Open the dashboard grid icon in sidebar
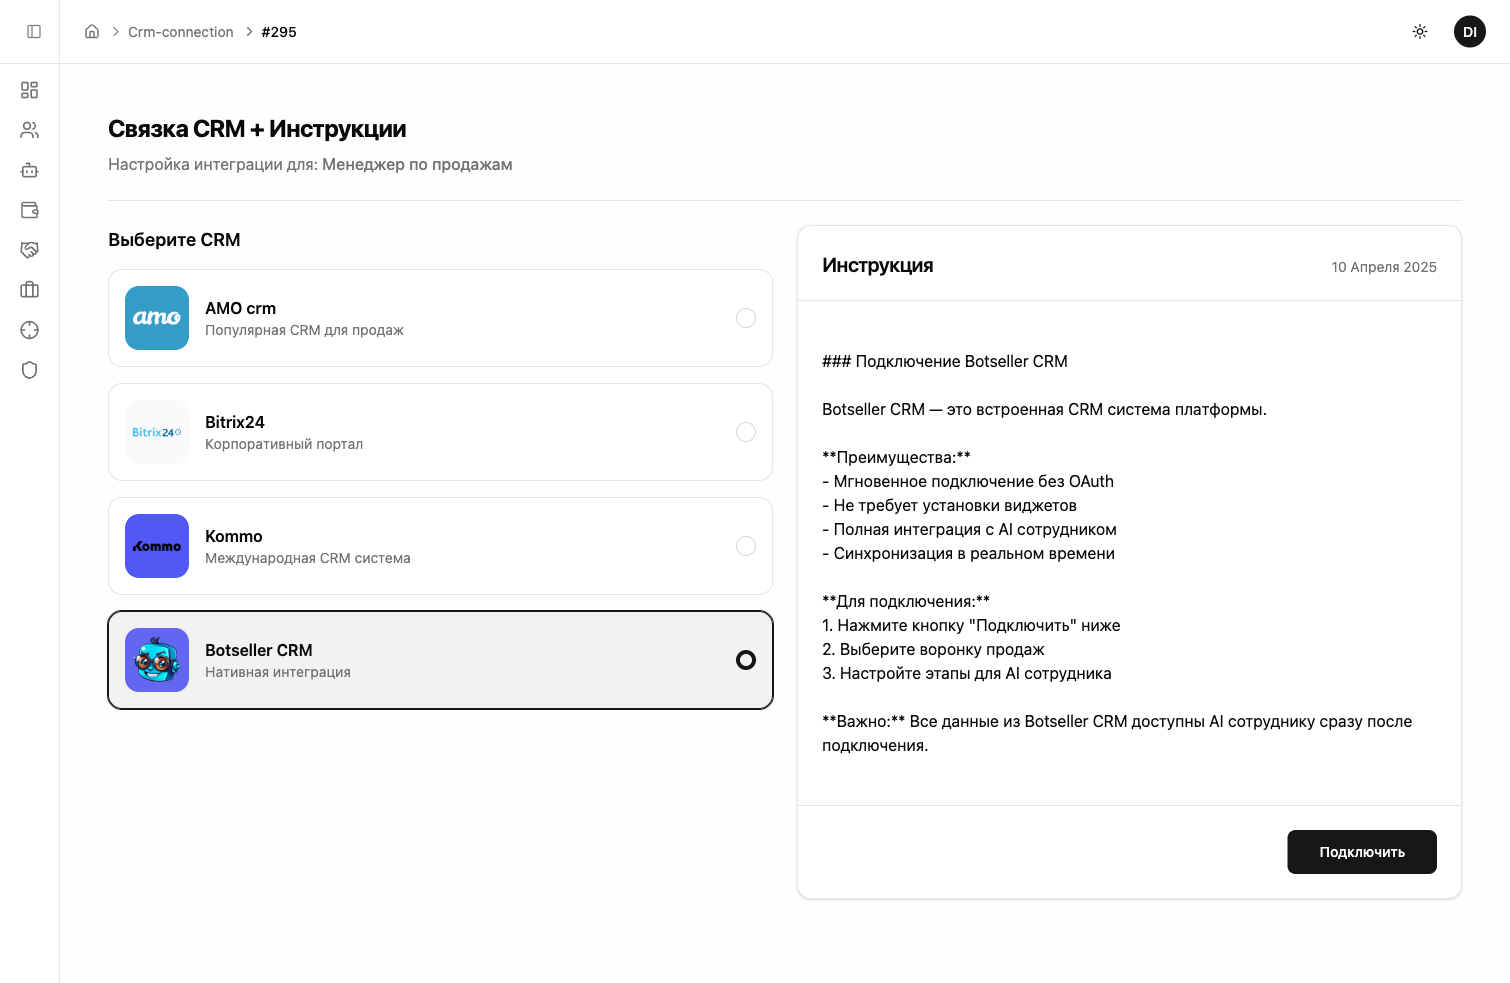Image resolution: width=1510 pixels, height=983 pixels. (30, 90)
